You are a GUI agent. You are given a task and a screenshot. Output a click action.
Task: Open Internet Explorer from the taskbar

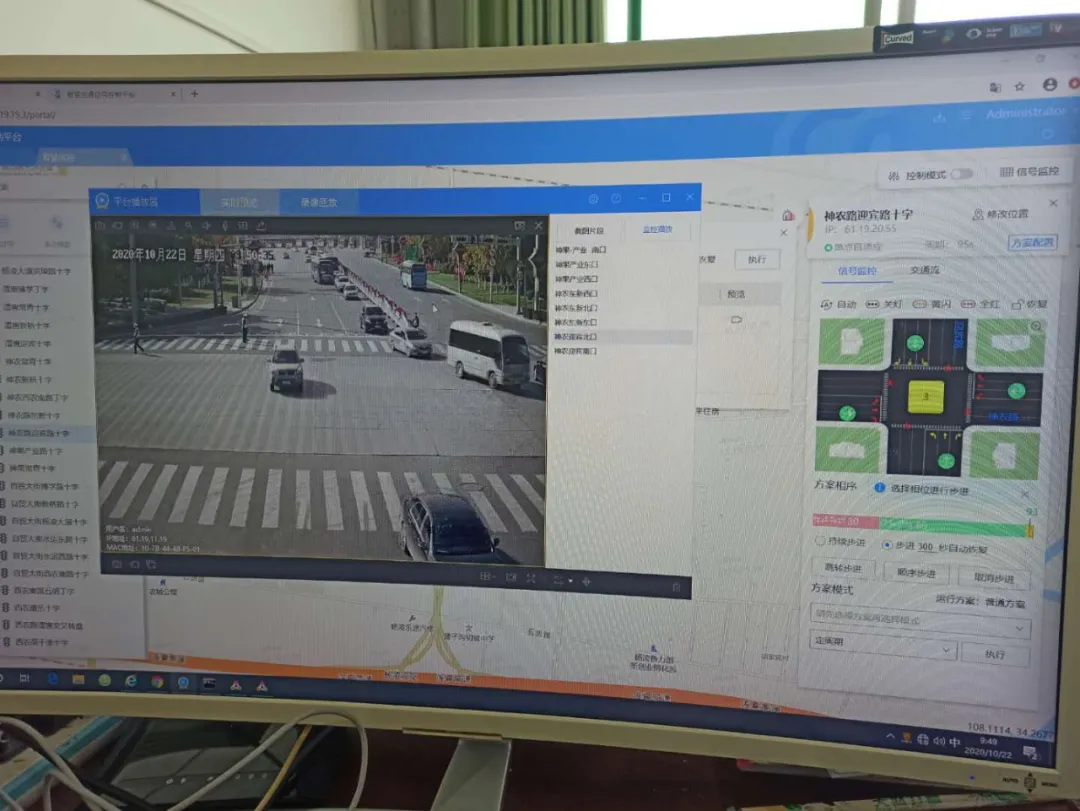(130, 681)
